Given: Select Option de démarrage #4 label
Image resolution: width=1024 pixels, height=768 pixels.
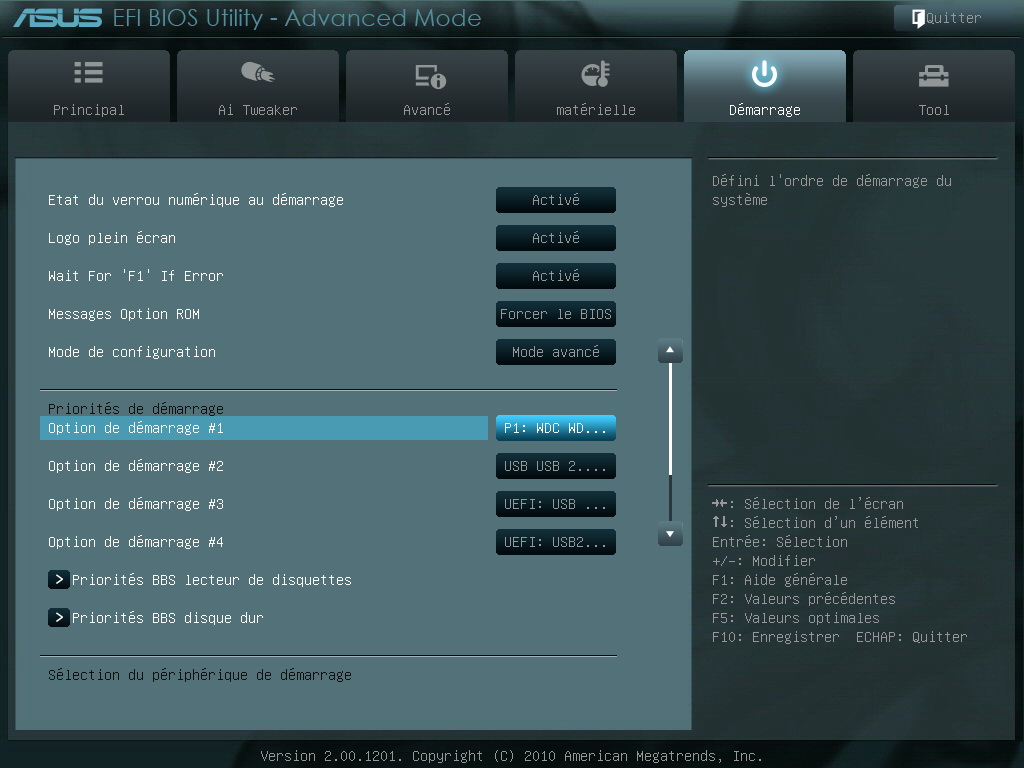Looking at the screenshot, I should tap(135, 542).
